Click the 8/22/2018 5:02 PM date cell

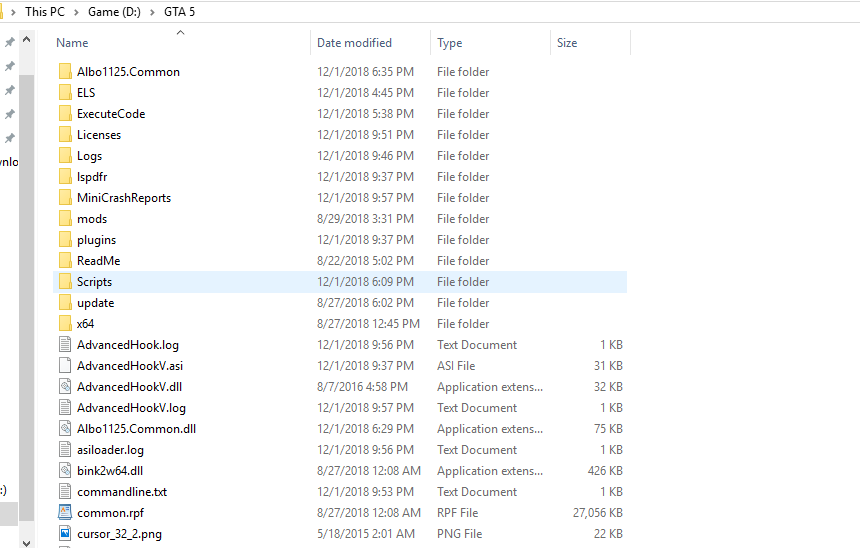[365, 261]
